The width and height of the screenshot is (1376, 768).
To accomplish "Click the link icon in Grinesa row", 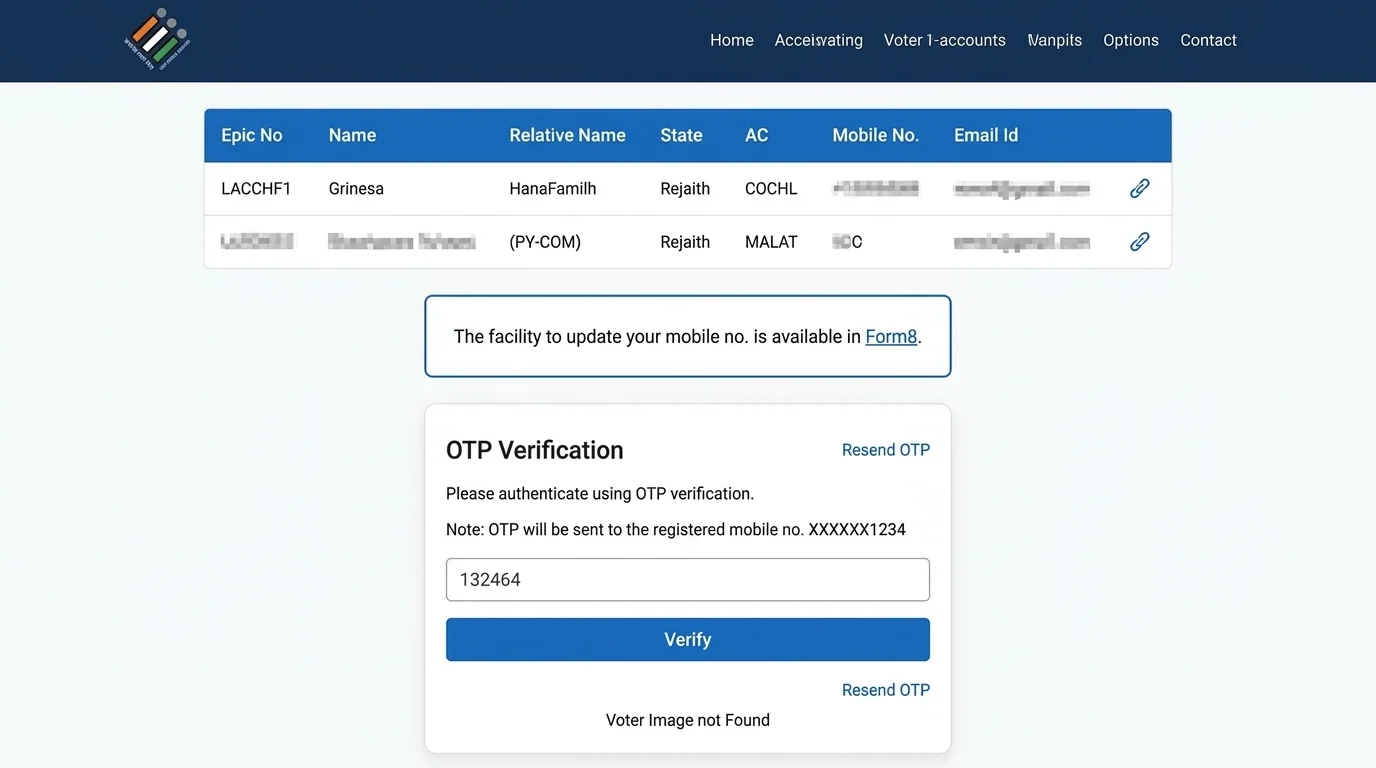I will pyautogui.click(x=1139, y=188).
